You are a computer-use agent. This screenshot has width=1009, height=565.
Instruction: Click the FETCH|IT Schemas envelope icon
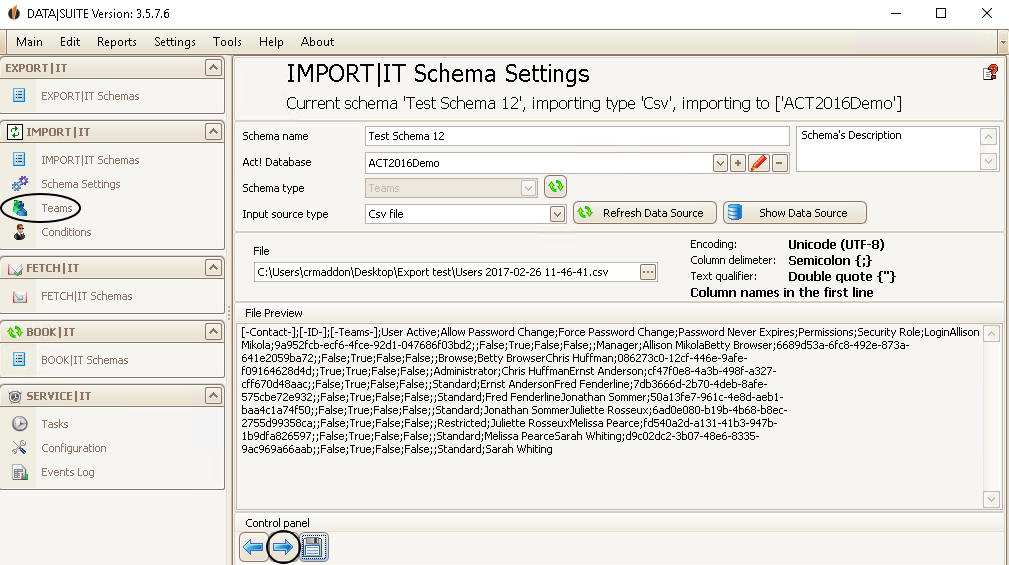tap(20, 296)
